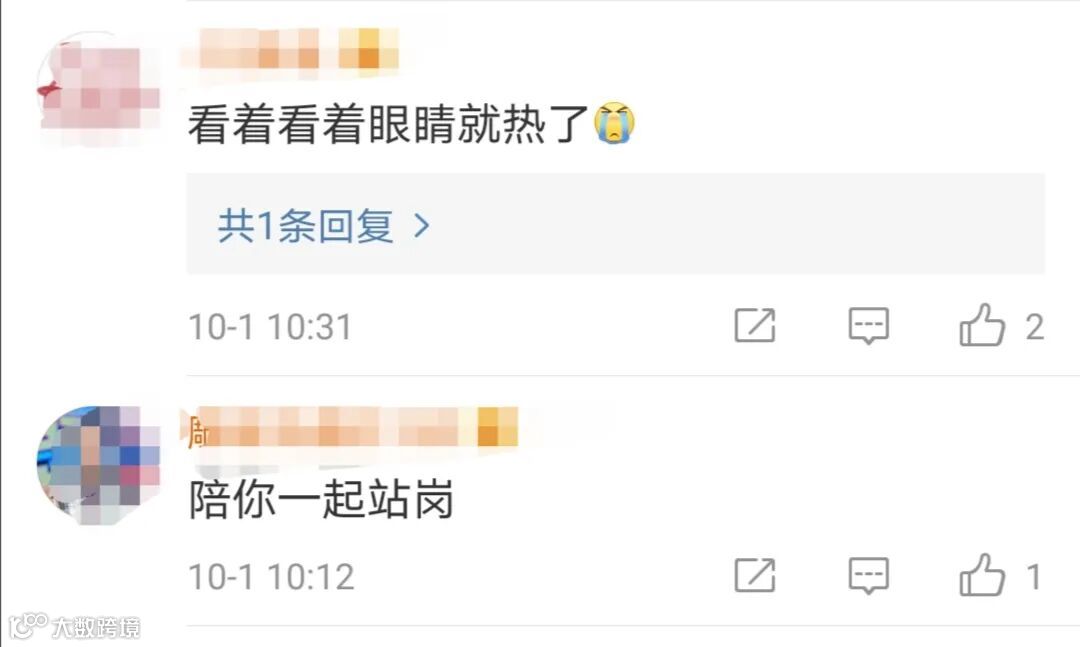Repost the 陪你一起站岗 comment
The width and height of the screenshot is (1080, 647).
755,575
